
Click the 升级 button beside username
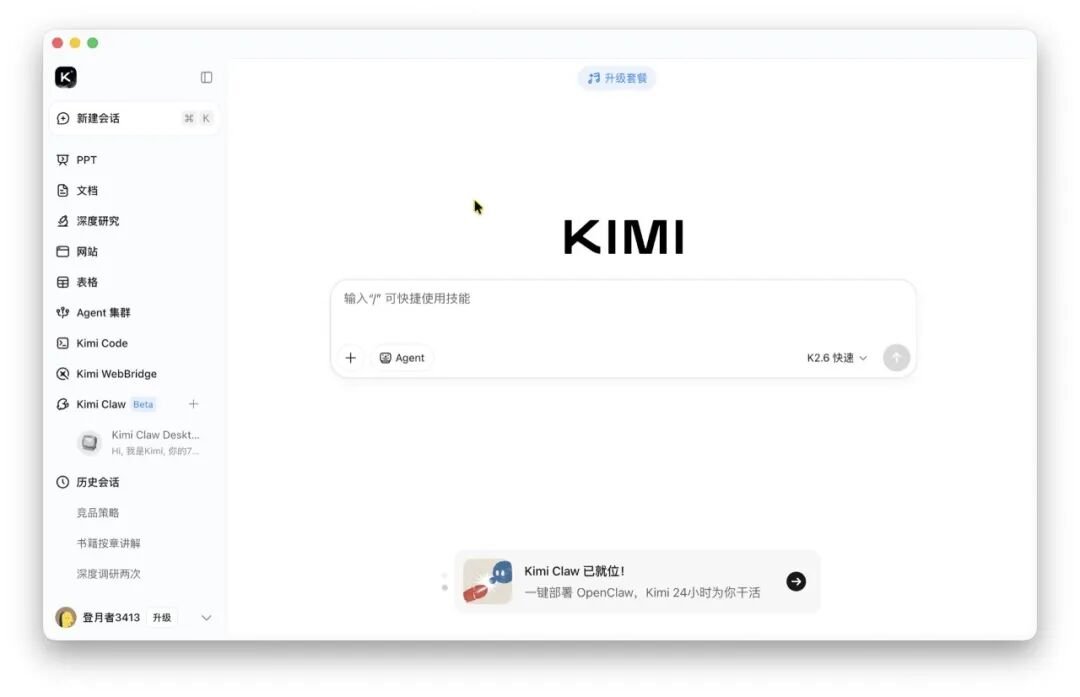(162, 618)
